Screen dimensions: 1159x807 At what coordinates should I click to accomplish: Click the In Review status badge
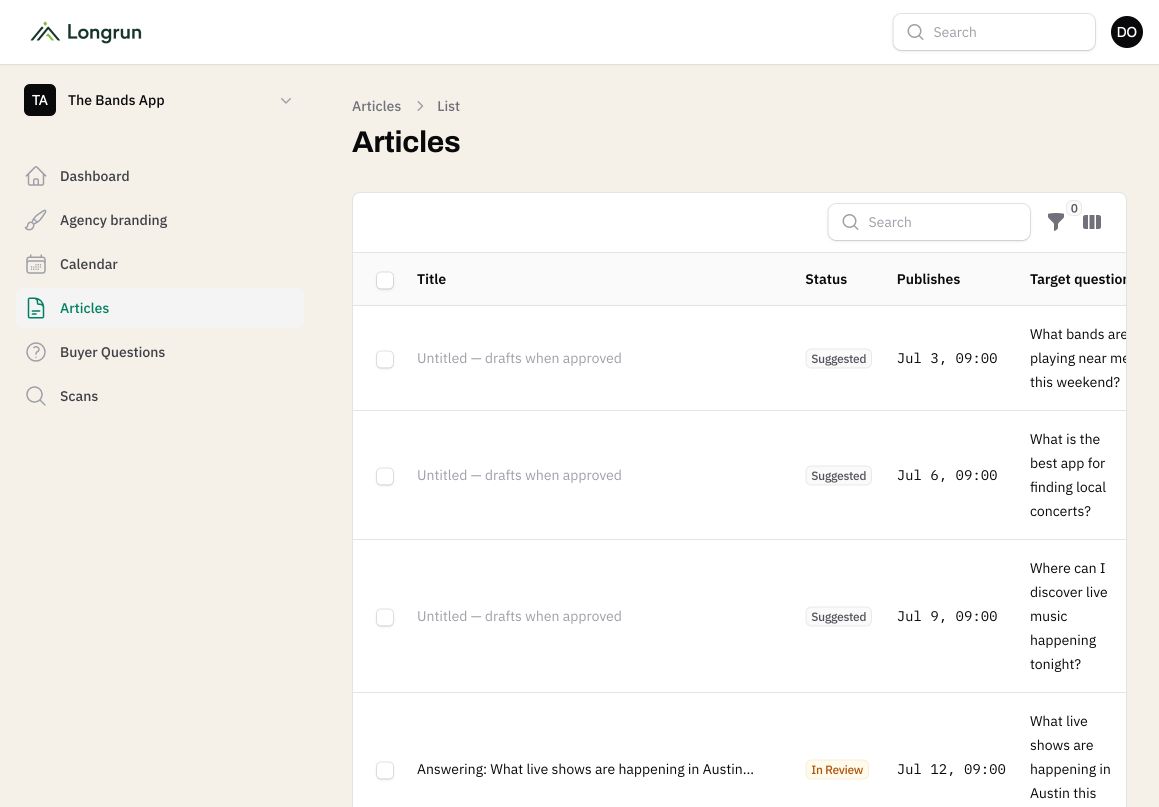(x=837, y=769)
